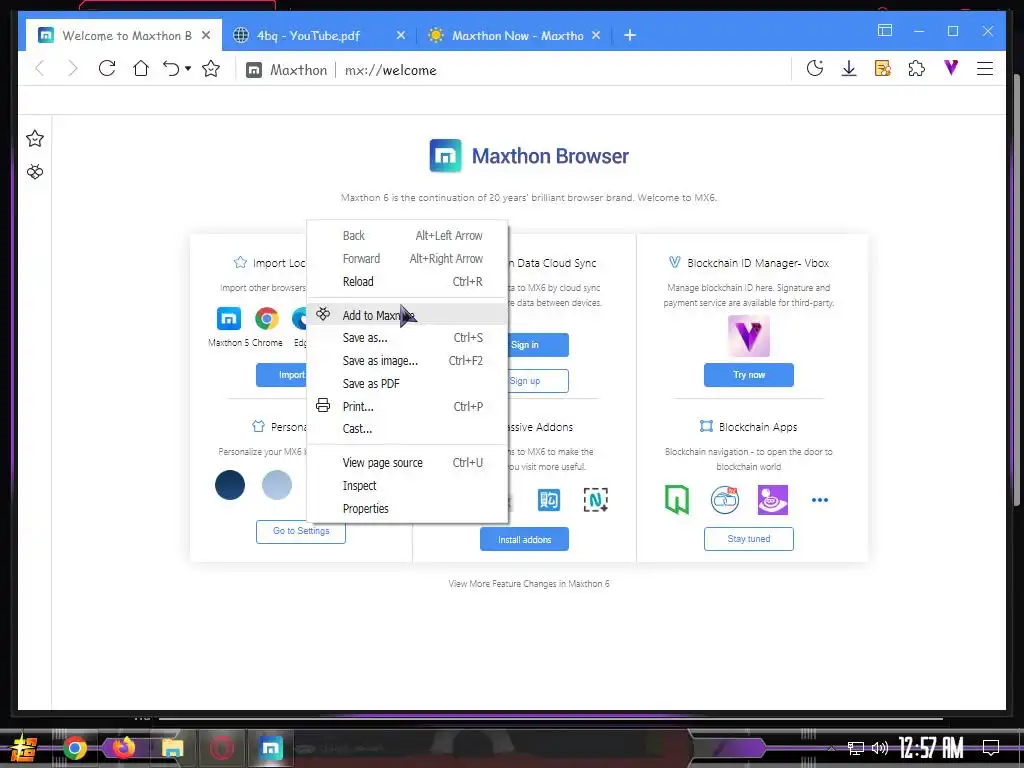Click the volume speaker tray icon

(880, 748)
